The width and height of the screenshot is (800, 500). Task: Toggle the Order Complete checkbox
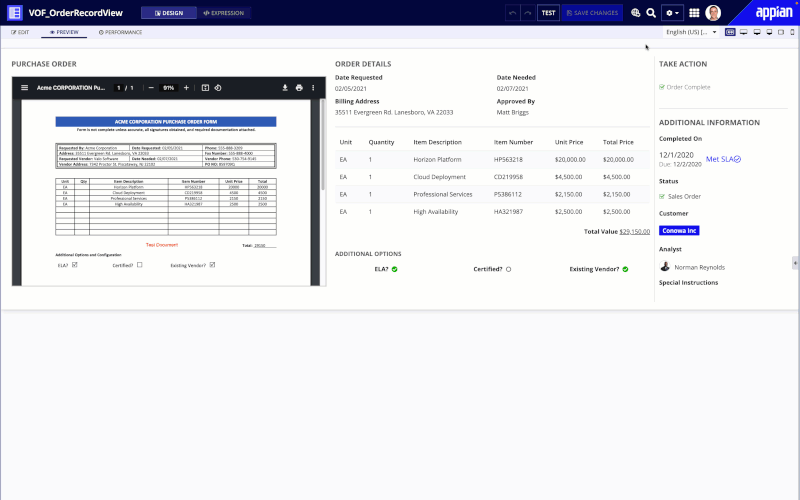(x=662, y=87)
